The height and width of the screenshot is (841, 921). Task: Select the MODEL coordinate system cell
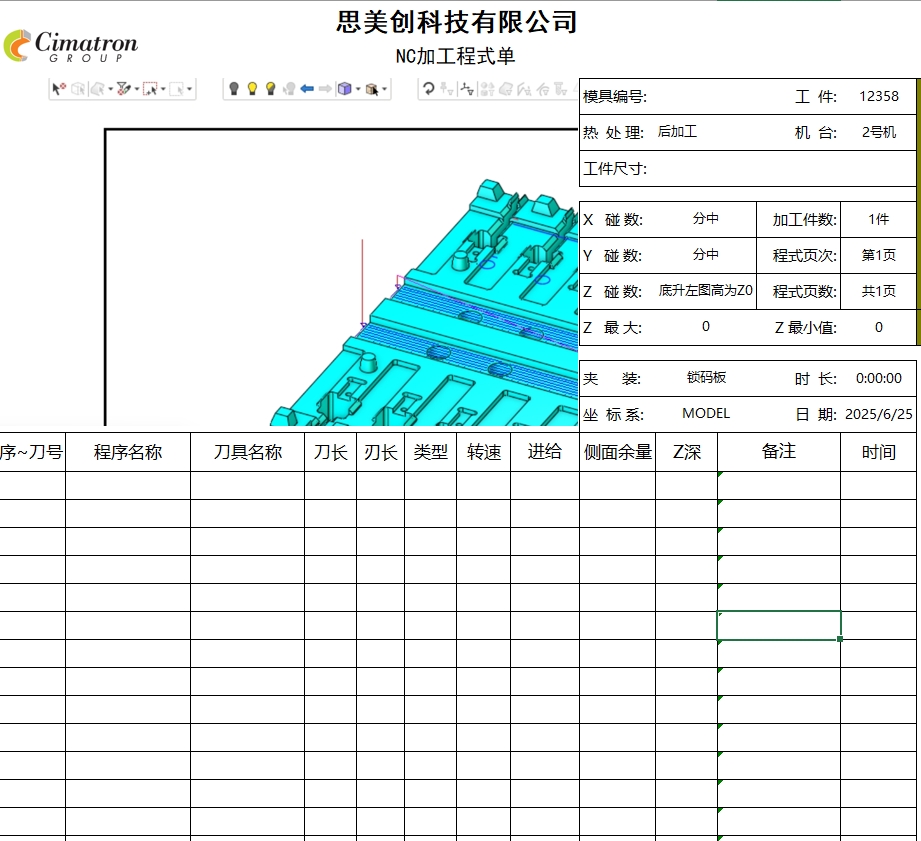click(x=705, y=413)
